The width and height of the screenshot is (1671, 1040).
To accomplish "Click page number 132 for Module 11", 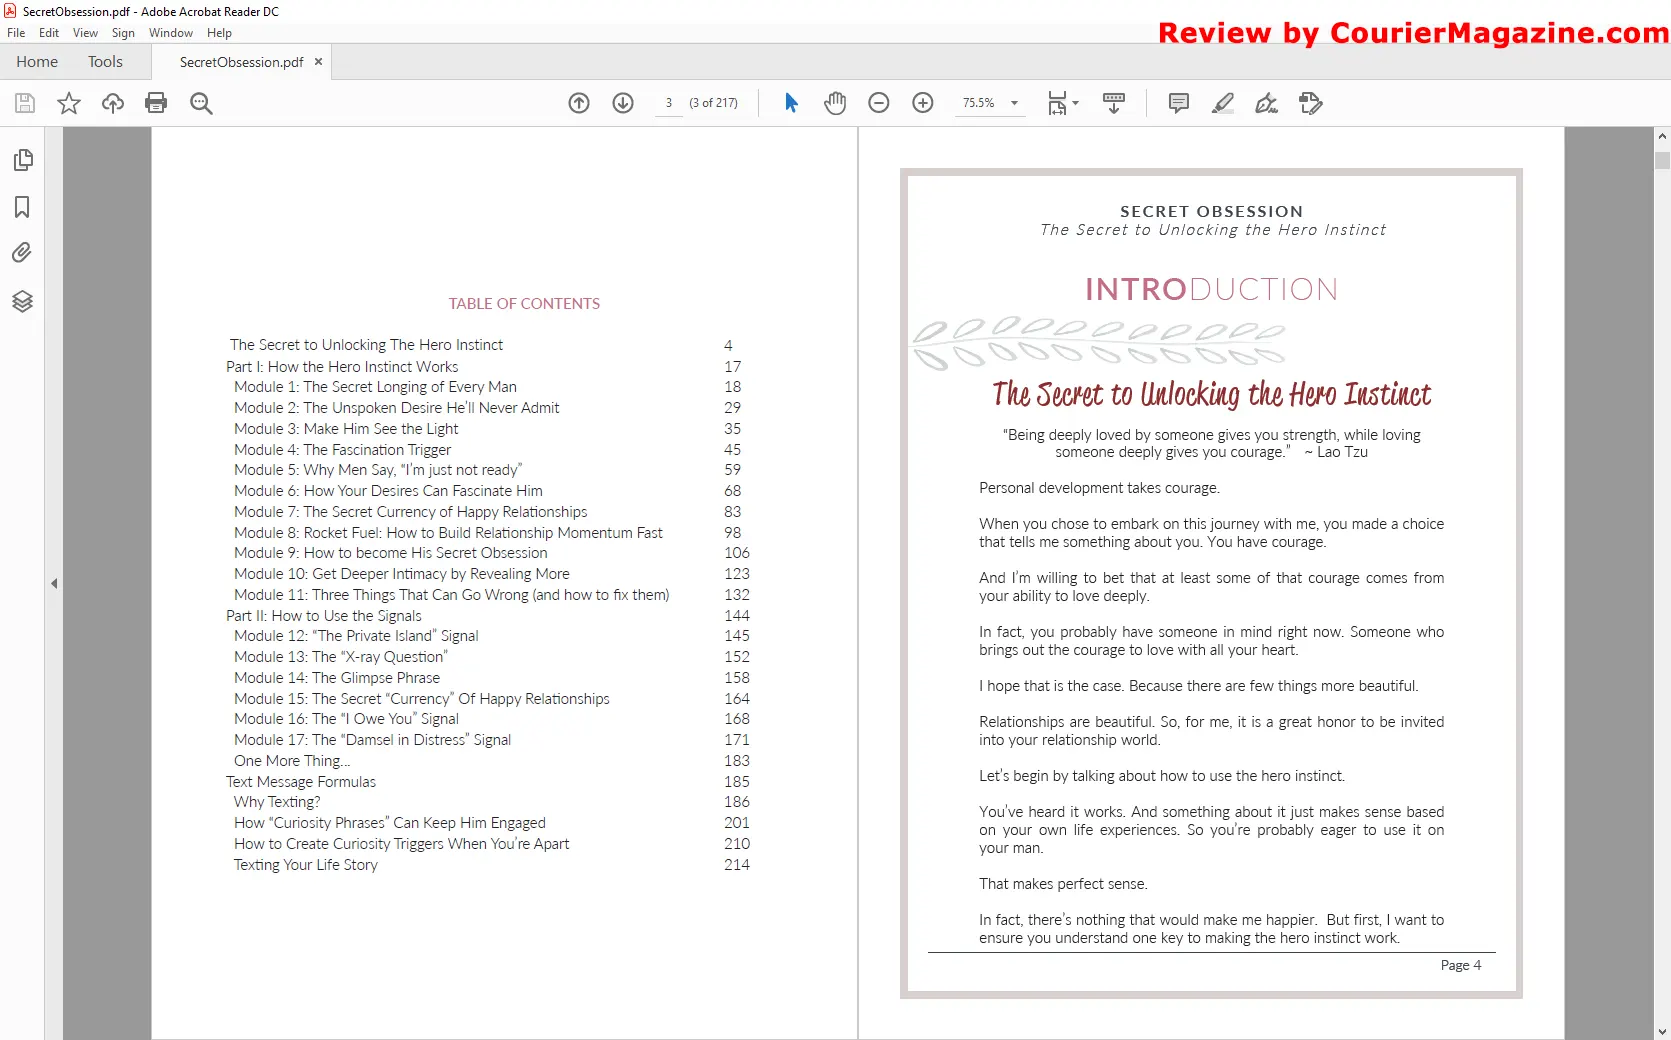I will [737, 595].
